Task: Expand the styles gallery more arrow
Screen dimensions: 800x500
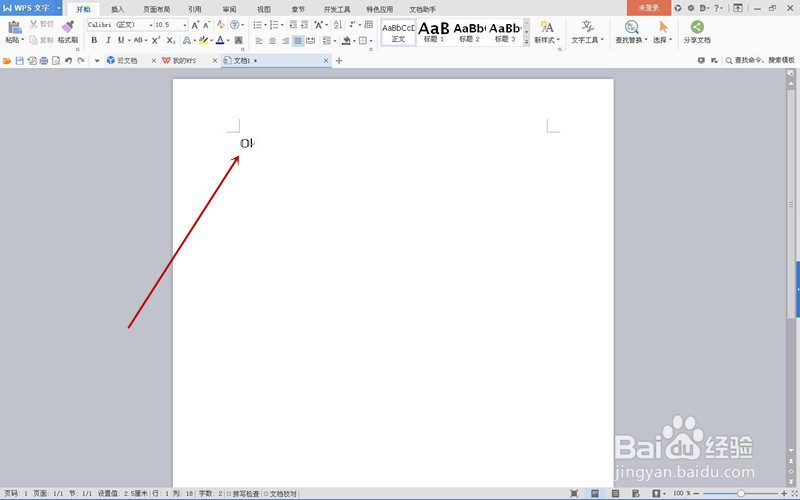Action: 527,42
